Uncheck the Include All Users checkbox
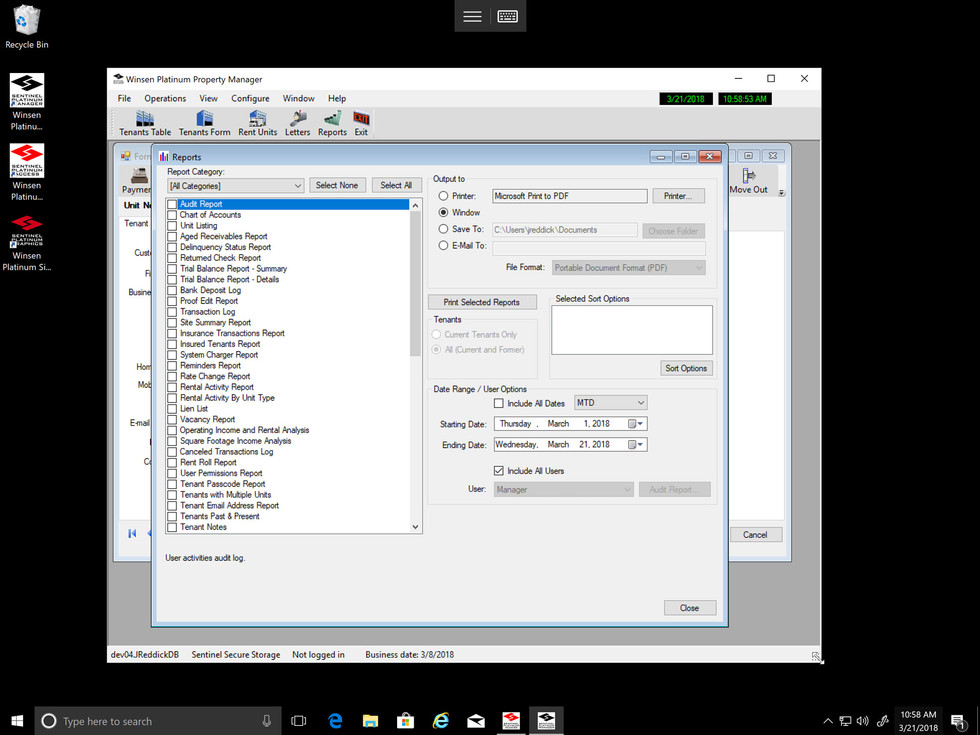Viewport: 980px width, 735px height. (499, 471)
